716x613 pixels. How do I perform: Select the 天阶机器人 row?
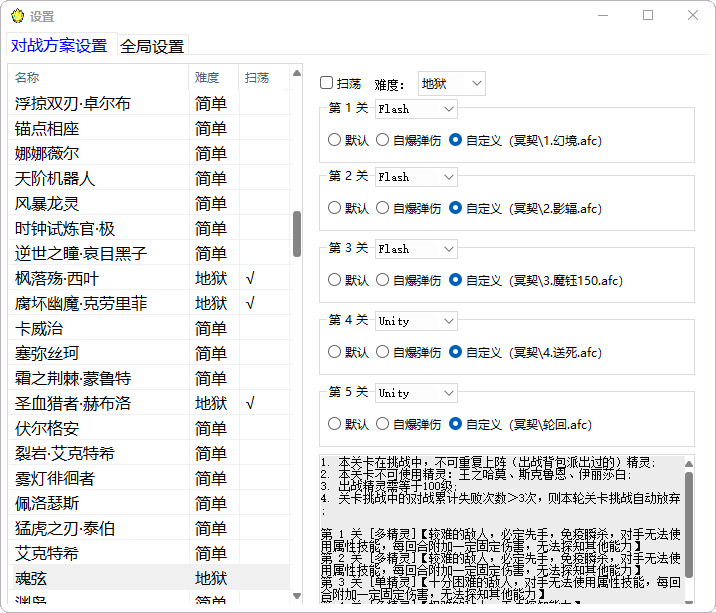[x=149, y=178]
